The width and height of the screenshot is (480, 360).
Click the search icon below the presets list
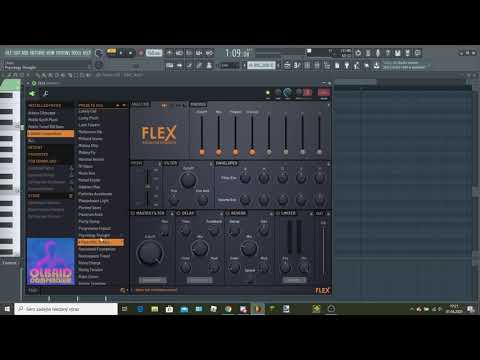click(x=123, y=290)
